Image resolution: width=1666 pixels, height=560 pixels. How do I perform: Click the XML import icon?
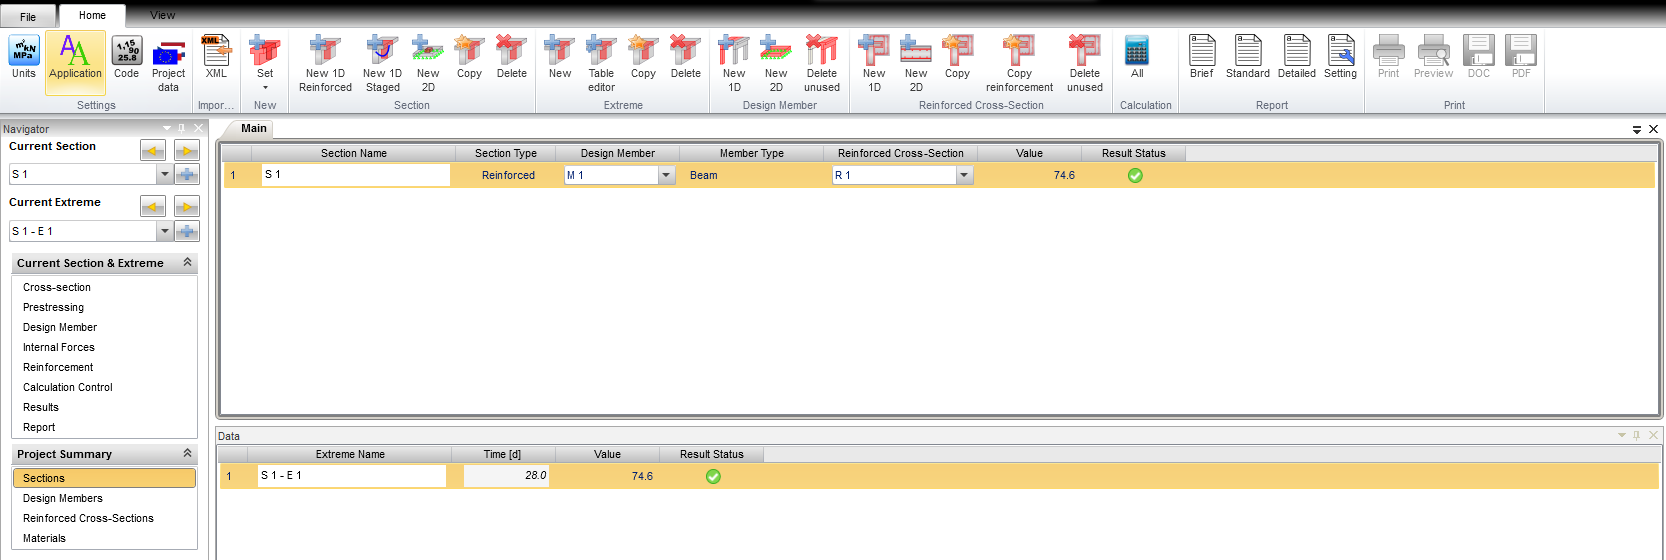(x=216, y=58)
